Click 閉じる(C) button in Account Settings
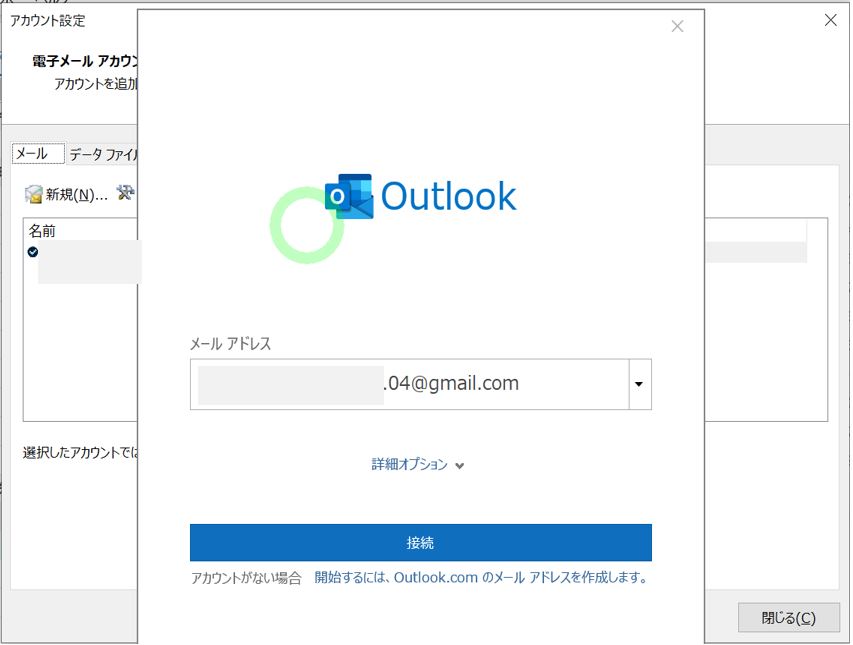Image resolution: width=853 pixels, height=645 pixels. [788, 618]
